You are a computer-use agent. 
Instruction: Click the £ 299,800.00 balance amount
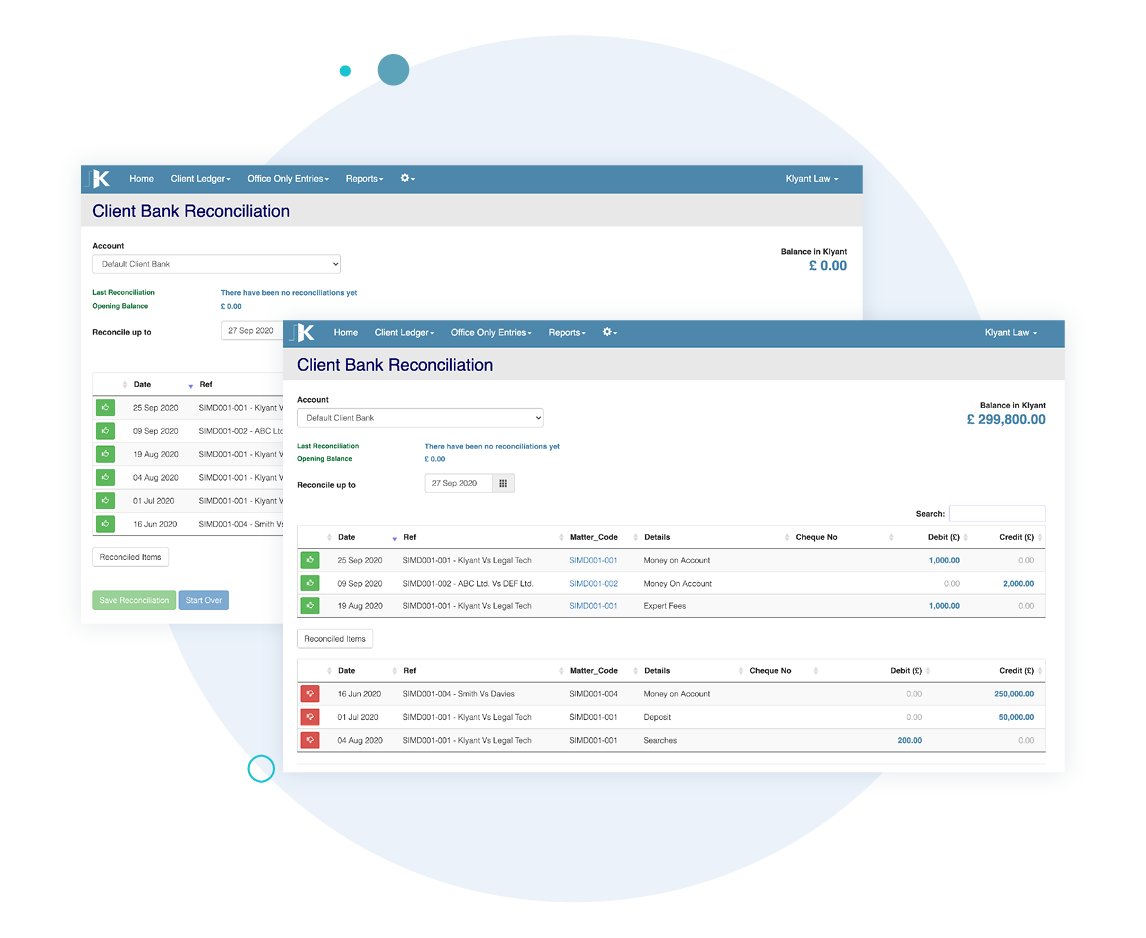[x=1006, y=420]
